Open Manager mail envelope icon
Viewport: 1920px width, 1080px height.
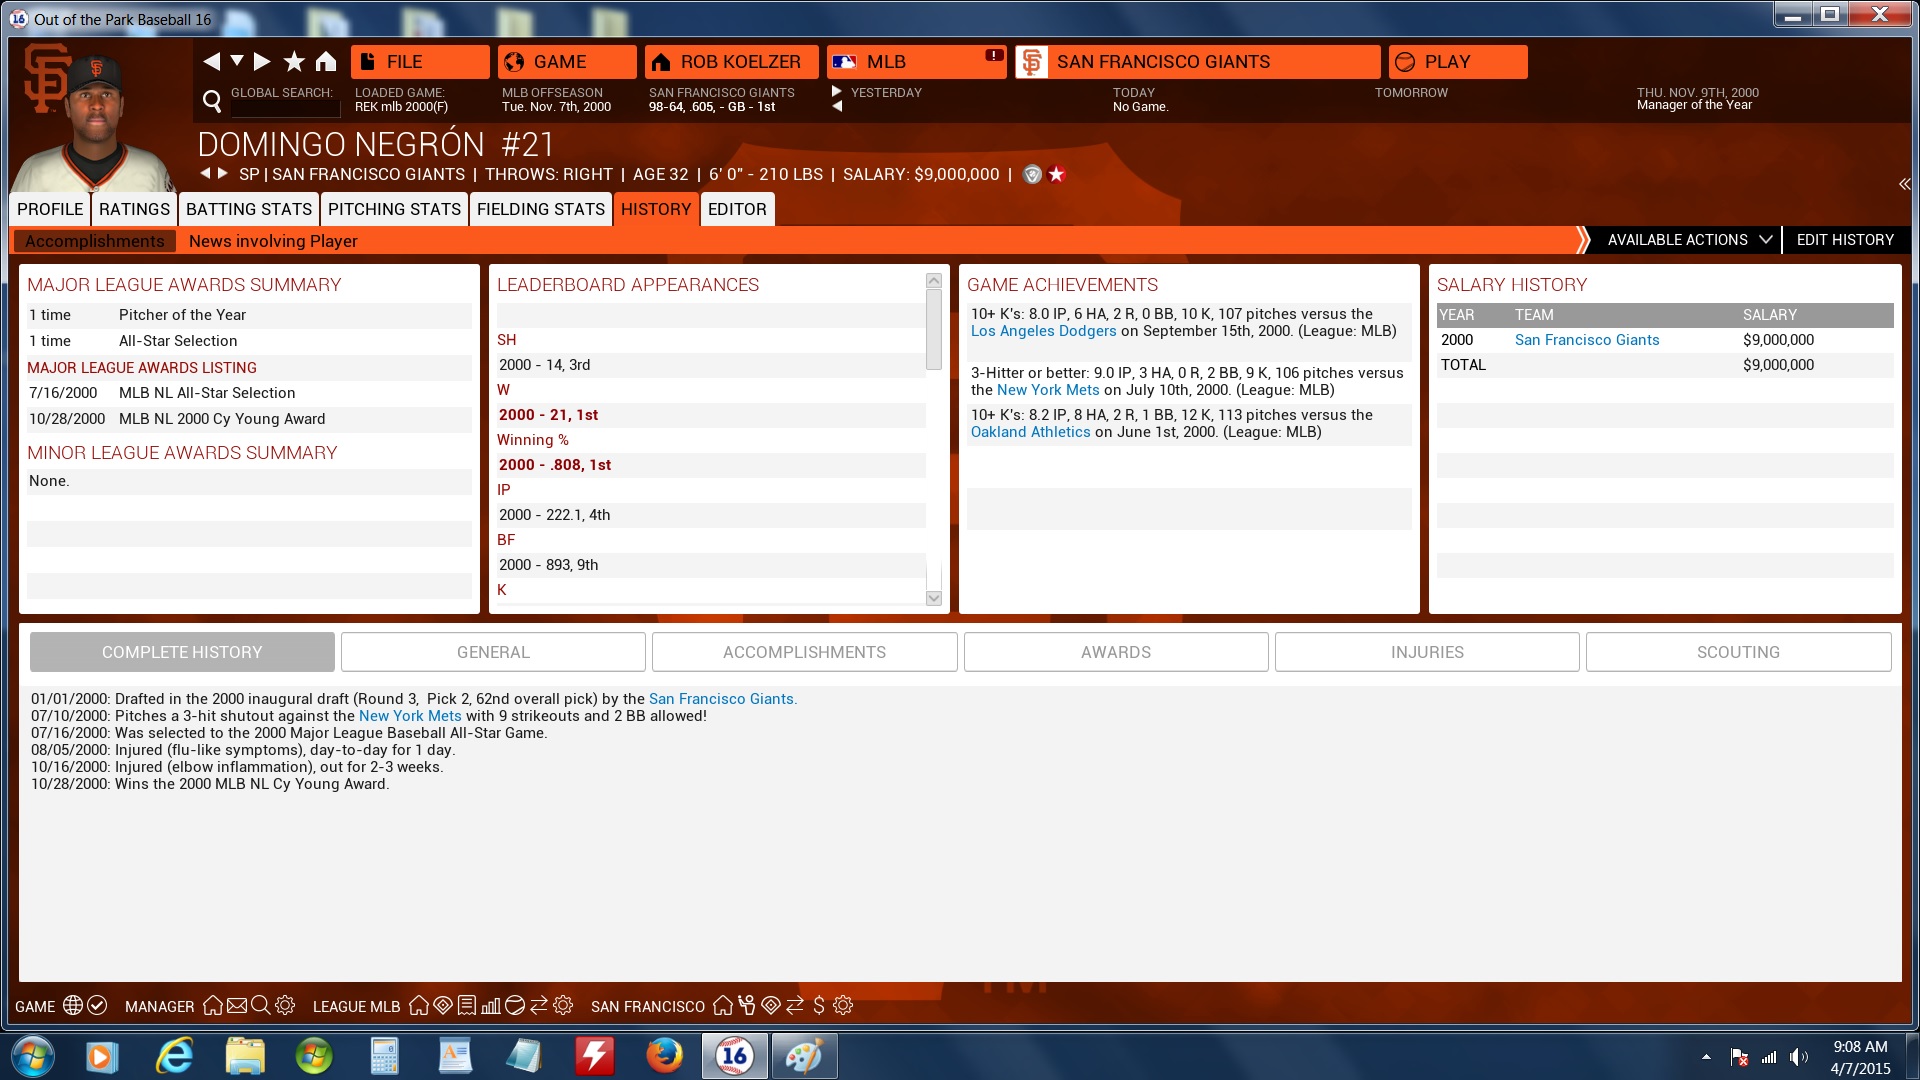point(237,1006)
